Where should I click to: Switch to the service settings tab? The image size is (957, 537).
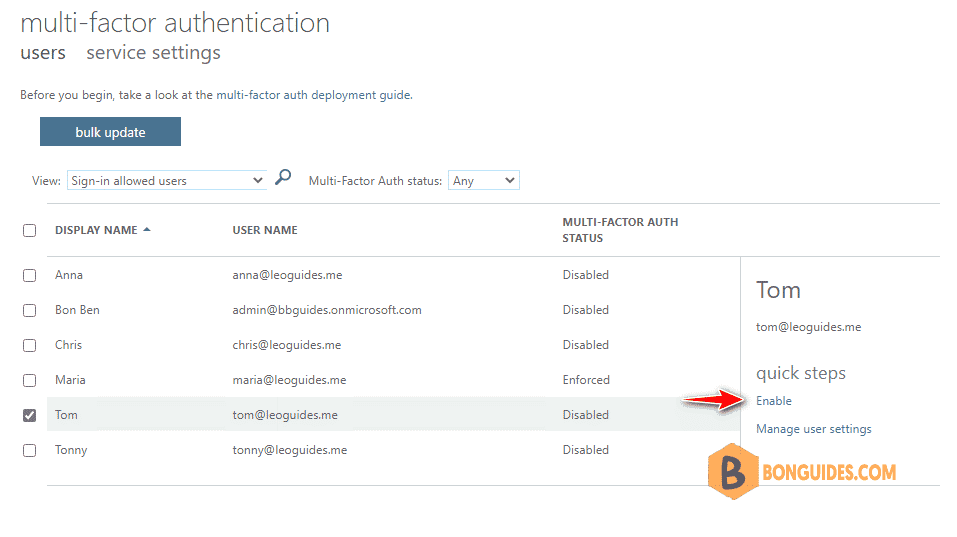point(153,52)
